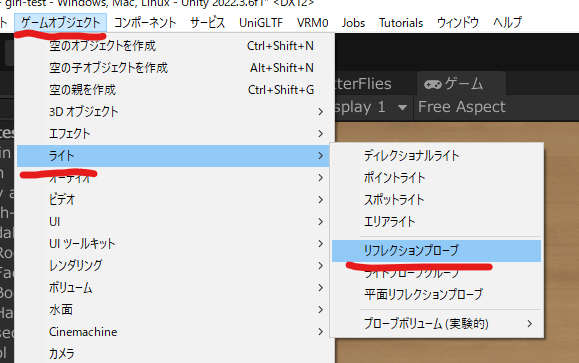Open the VRM0 menu
The width and height of the screenshot is (579, 363).
pyautogui.click(x=312, y=23)
